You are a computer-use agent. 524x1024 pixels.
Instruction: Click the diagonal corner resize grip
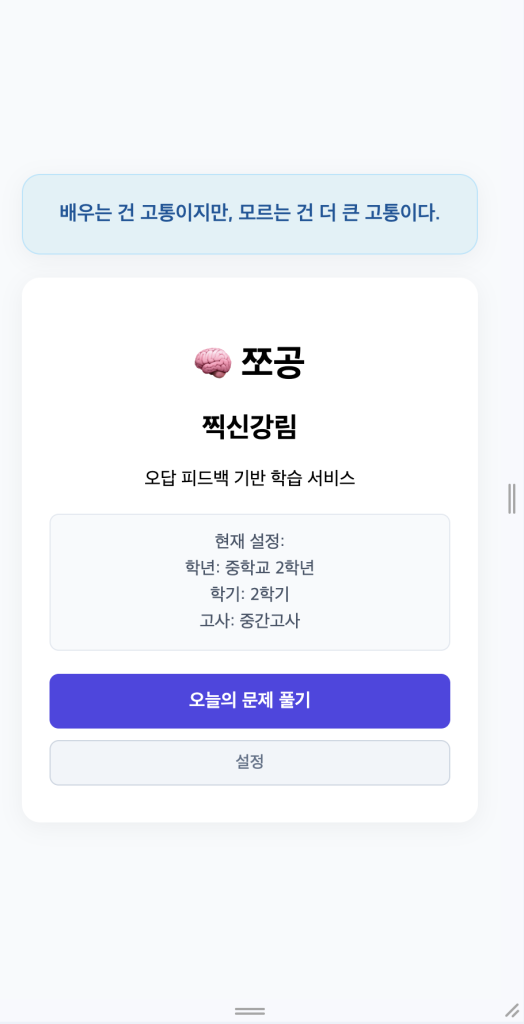[x=512, y=1010]
